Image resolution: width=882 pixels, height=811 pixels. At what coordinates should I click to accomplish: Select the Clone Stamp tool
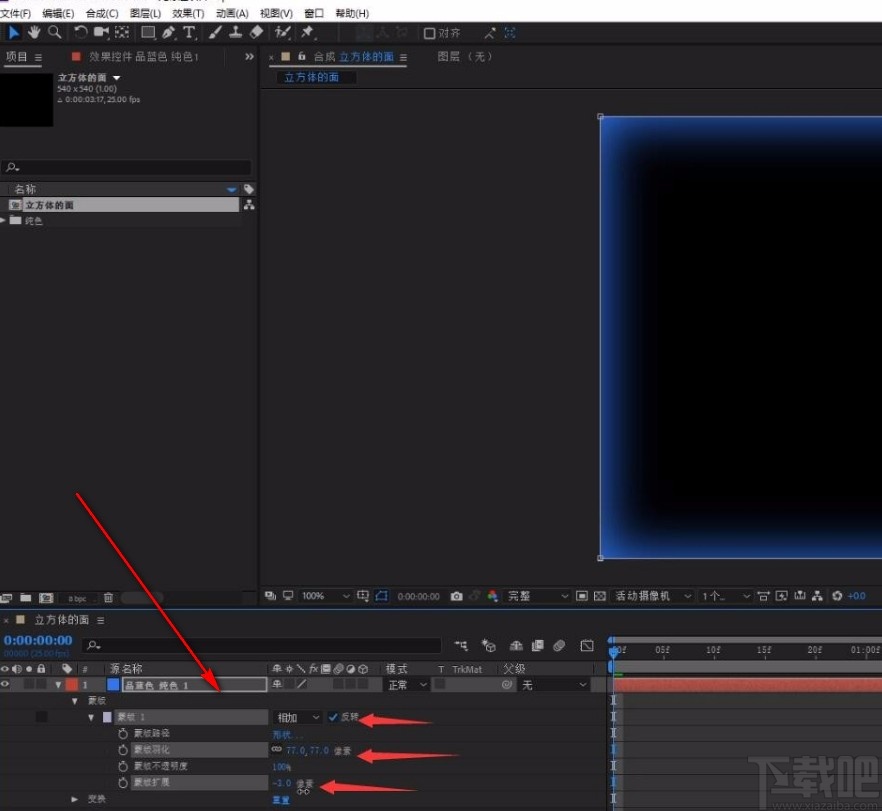click(x=234, y=33)
